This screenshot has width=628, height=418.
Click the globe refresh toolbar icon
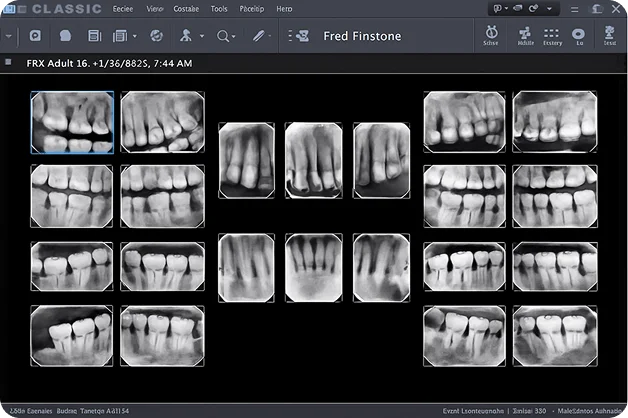point(156,36)
